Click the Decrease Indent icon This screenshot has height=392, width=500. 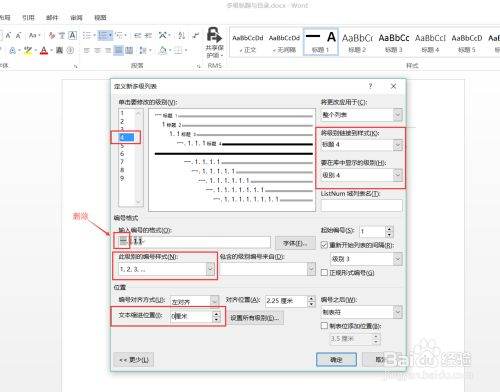[137, 35]
